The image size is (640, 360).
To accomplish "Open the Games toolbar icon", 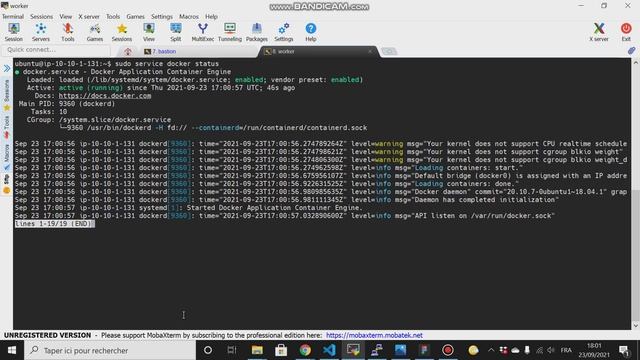I will pos(95,32).
